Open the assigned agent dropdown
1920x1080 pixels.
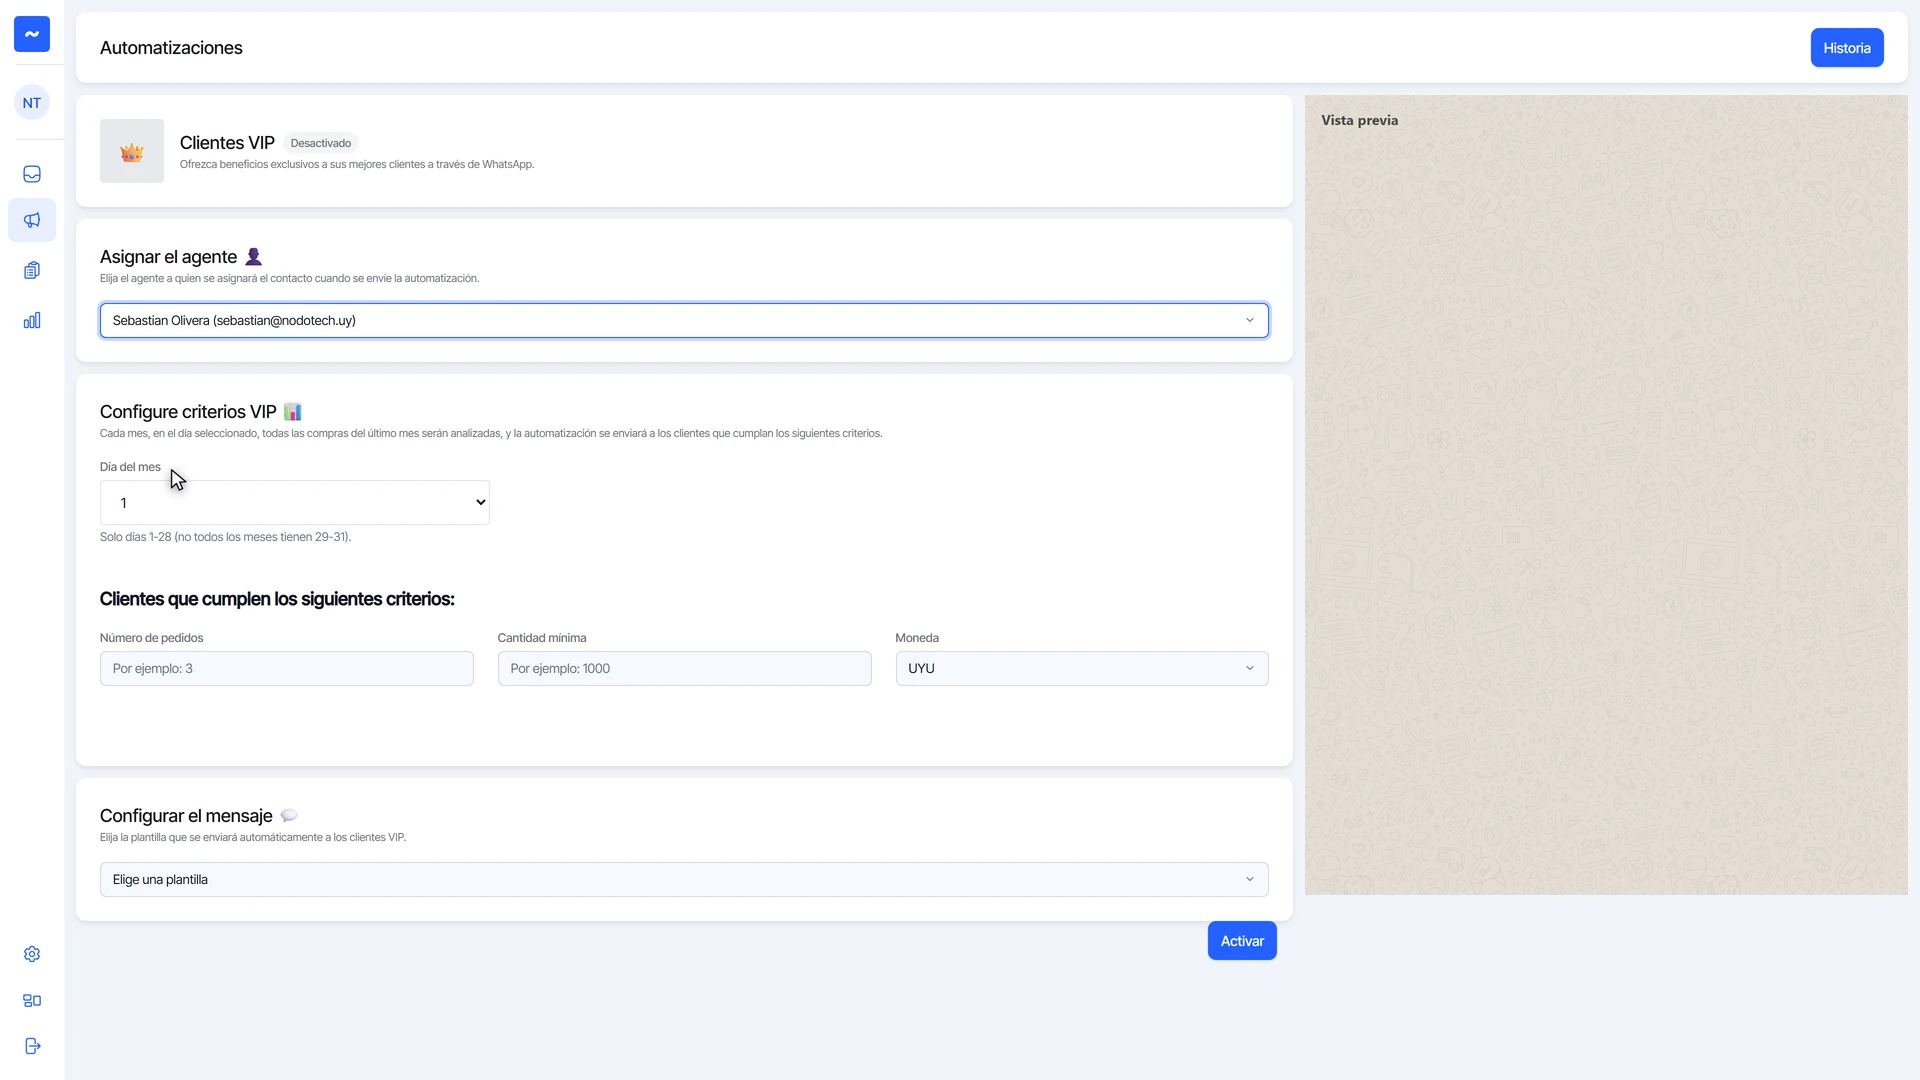coord(684,321)
